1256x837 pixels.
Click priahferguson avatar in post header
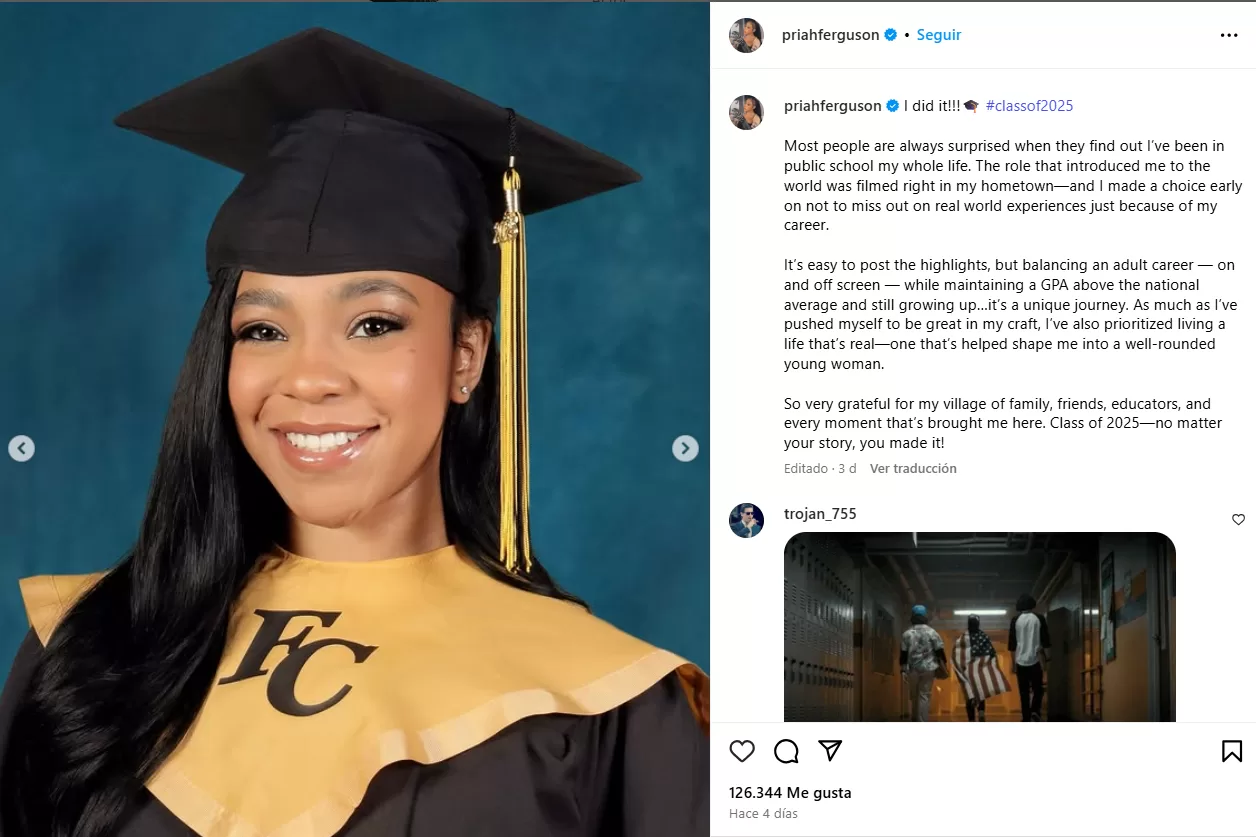click(x=746, y=35)
